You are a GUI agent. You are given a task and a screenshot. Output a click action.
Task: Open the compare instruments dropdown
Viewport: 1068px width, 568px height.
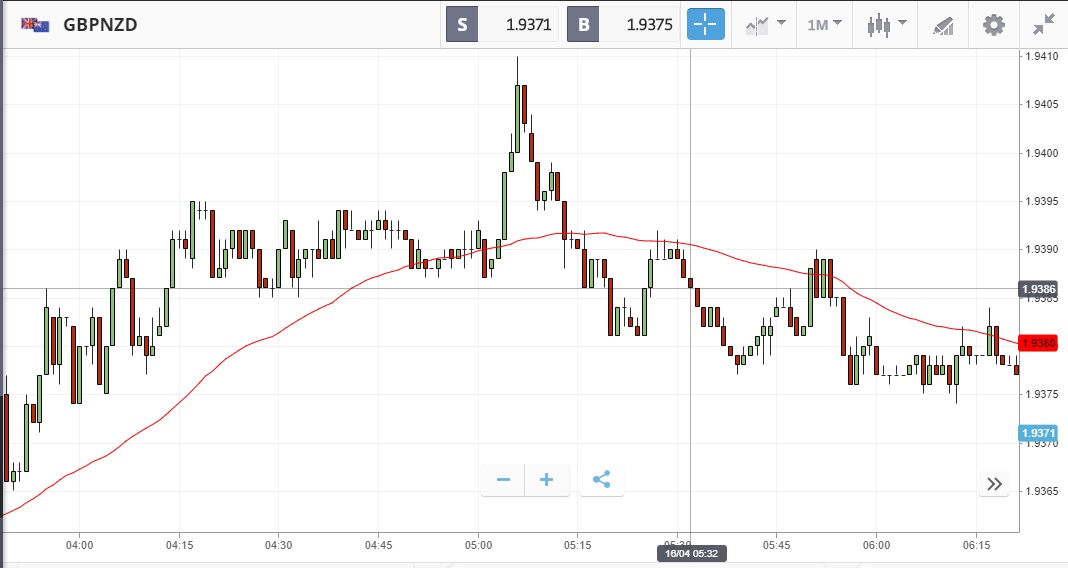tap(766, 25)
